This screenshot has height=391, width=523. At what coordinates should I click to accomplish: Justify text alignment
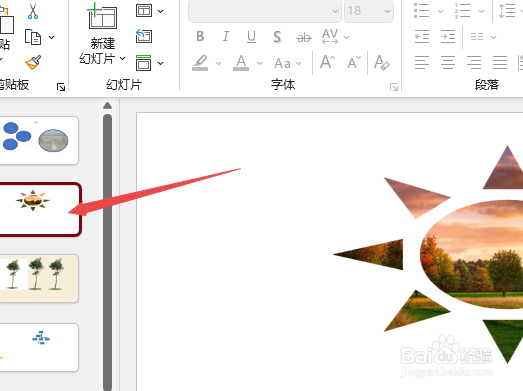(x=500, y=62)
